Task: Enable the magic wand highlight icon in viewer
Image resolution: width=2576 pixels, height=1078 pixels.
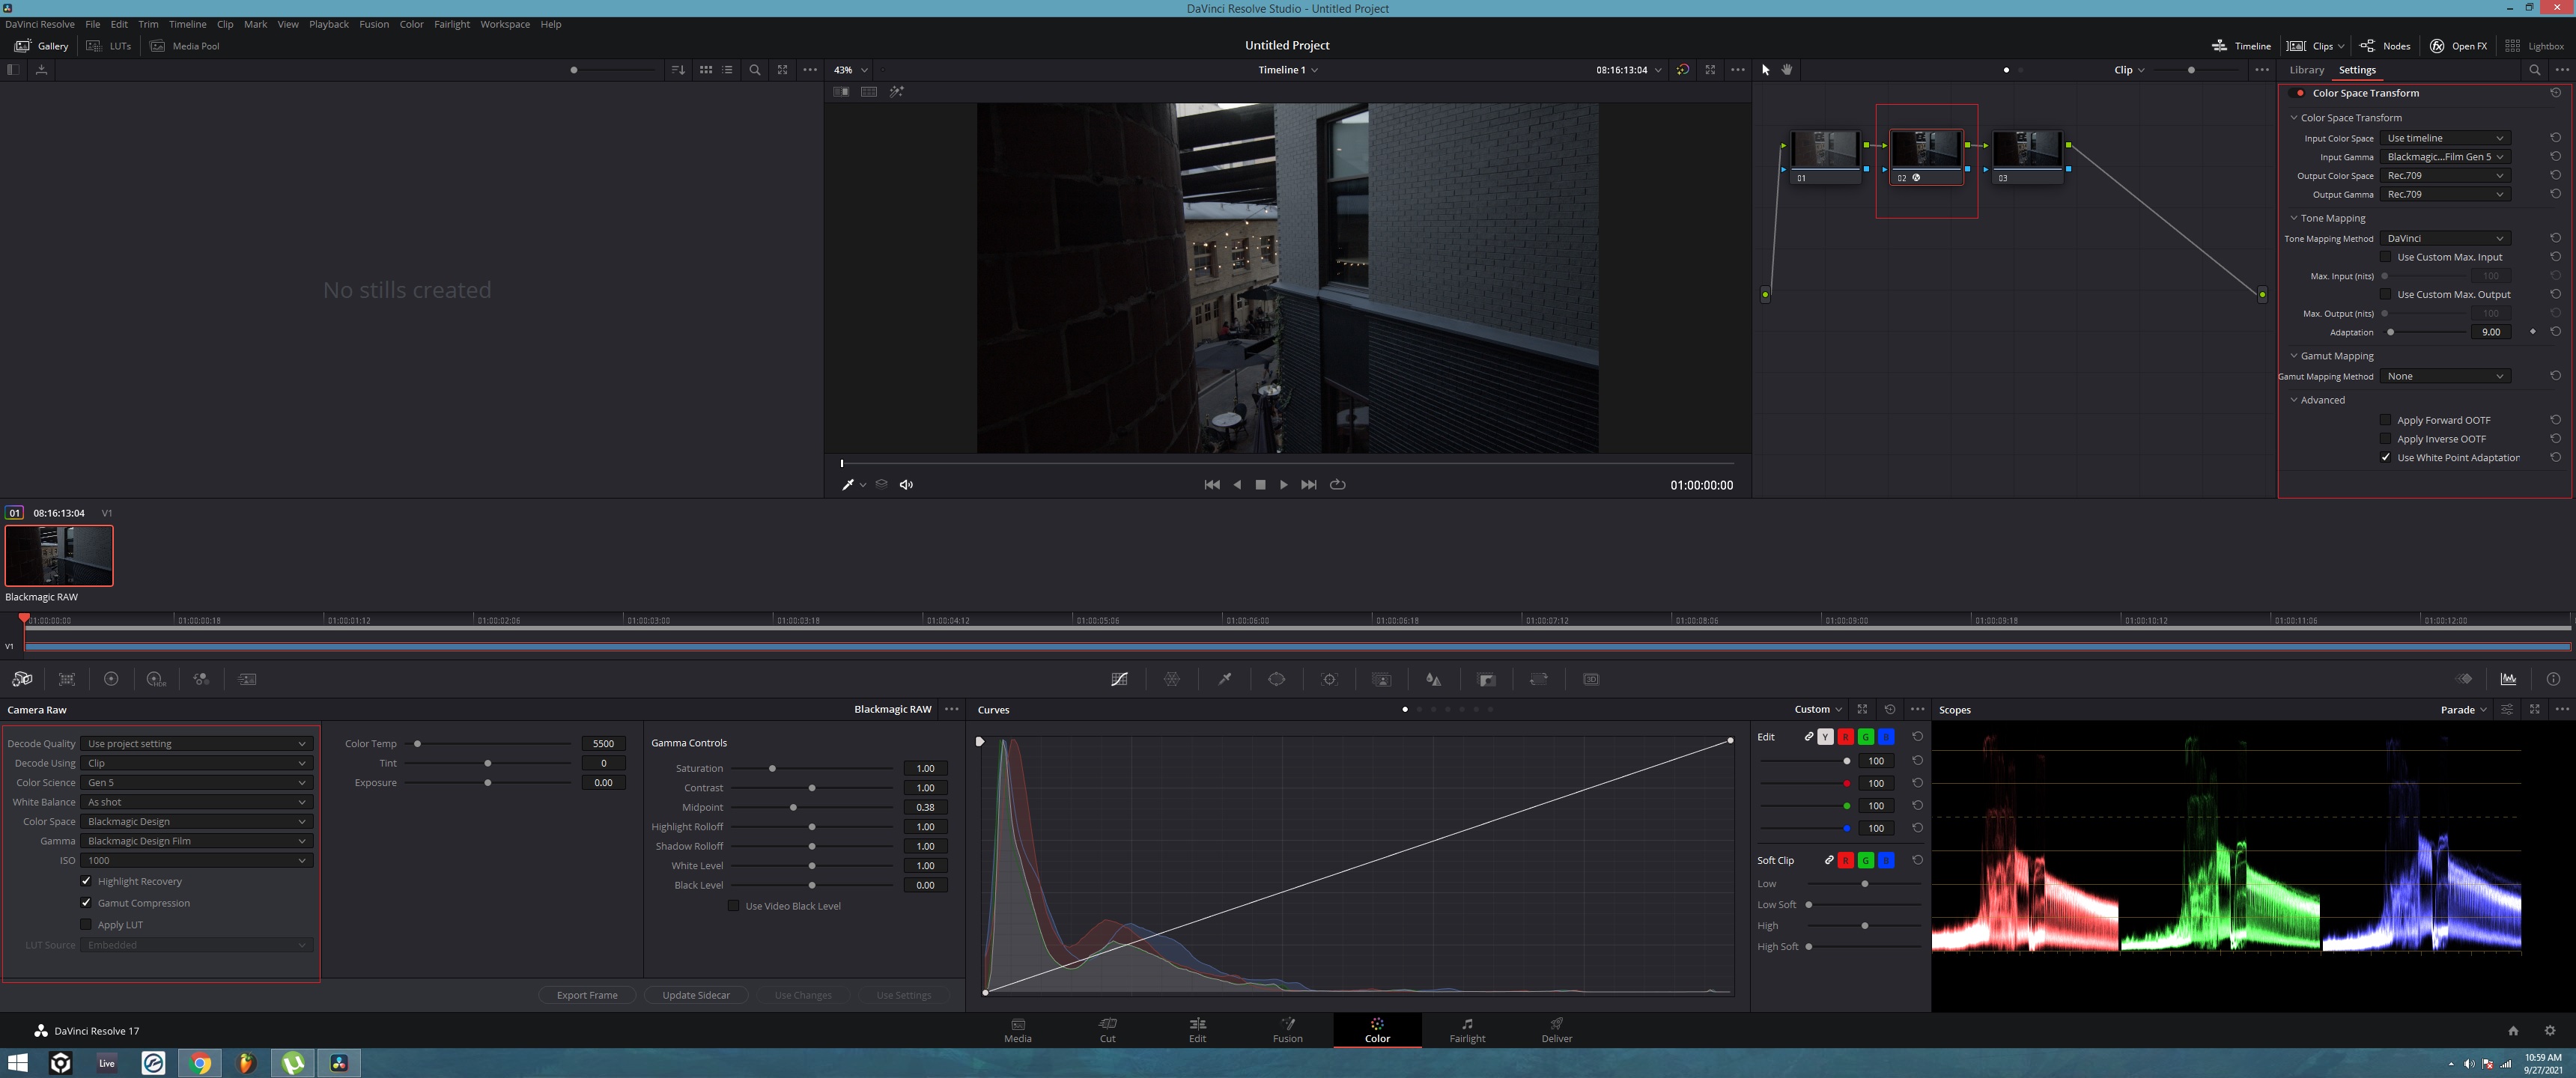Action: (896, 92)
